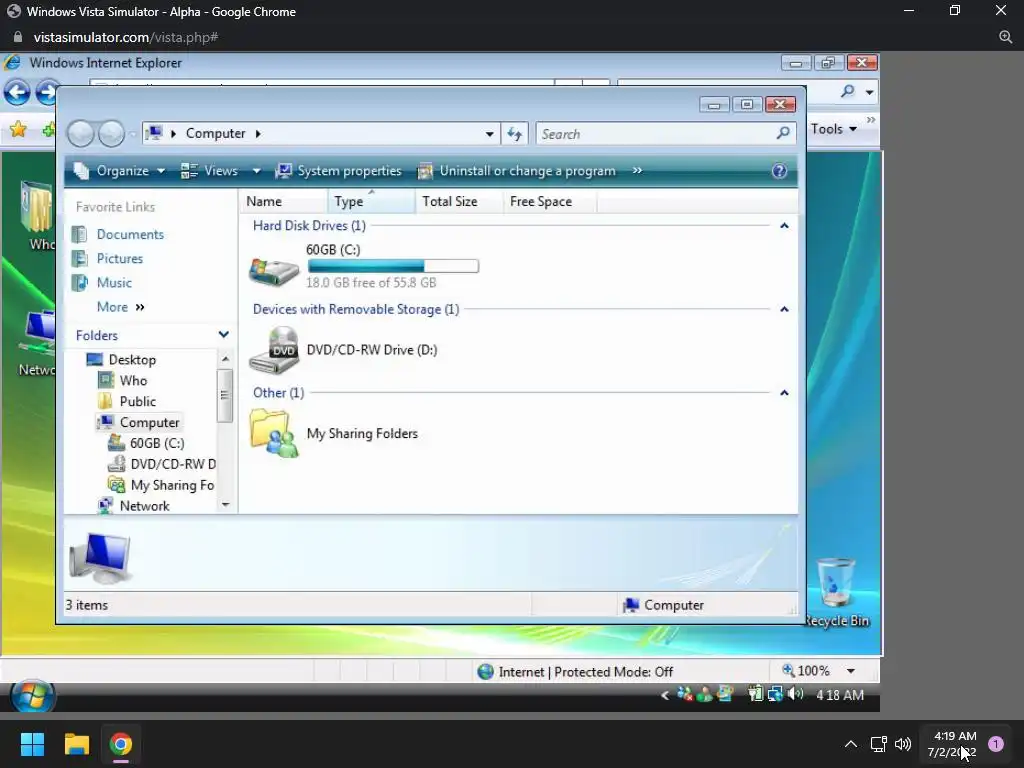Click the Internet Explorer back arrow
Screen dimensions: 1024x768
(x=16, y=92)
